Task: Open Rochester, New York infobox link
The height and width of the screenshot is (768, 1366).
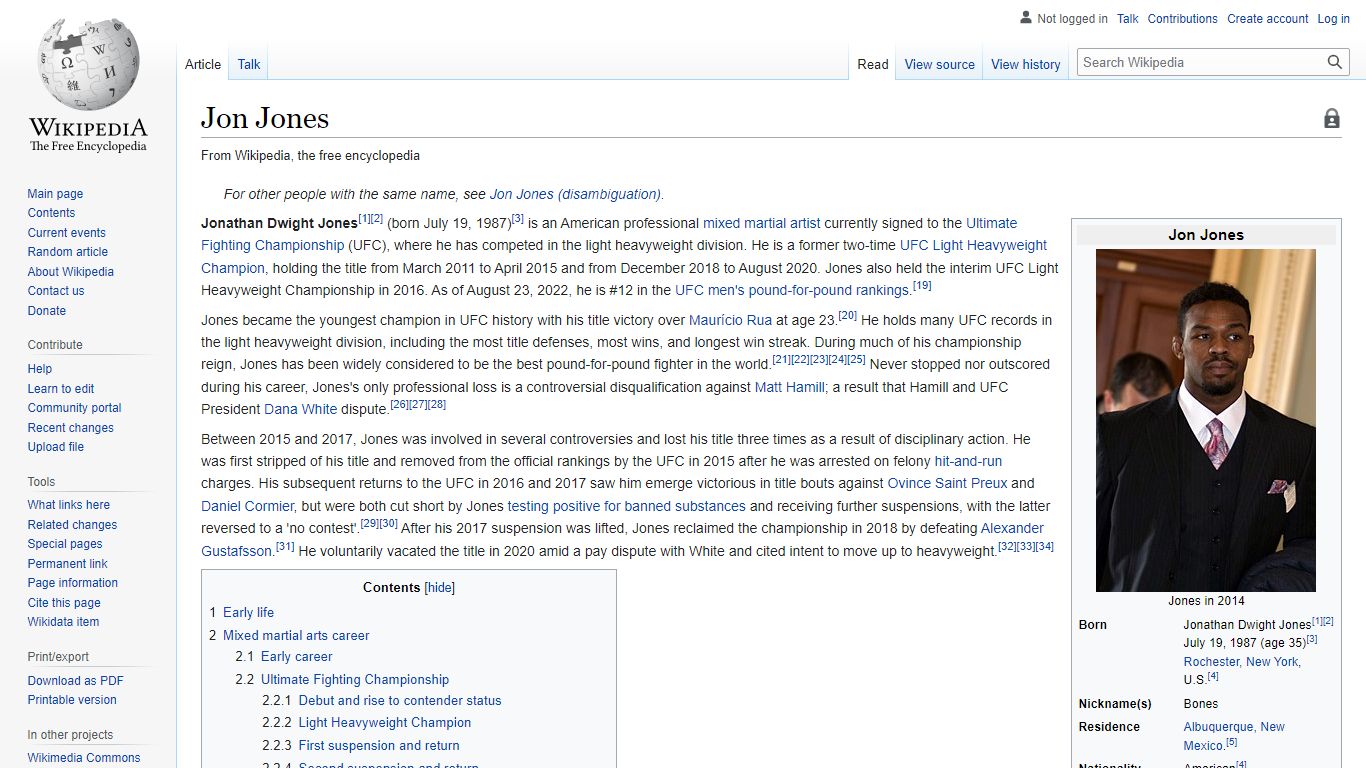Action: pos(1241,662)
